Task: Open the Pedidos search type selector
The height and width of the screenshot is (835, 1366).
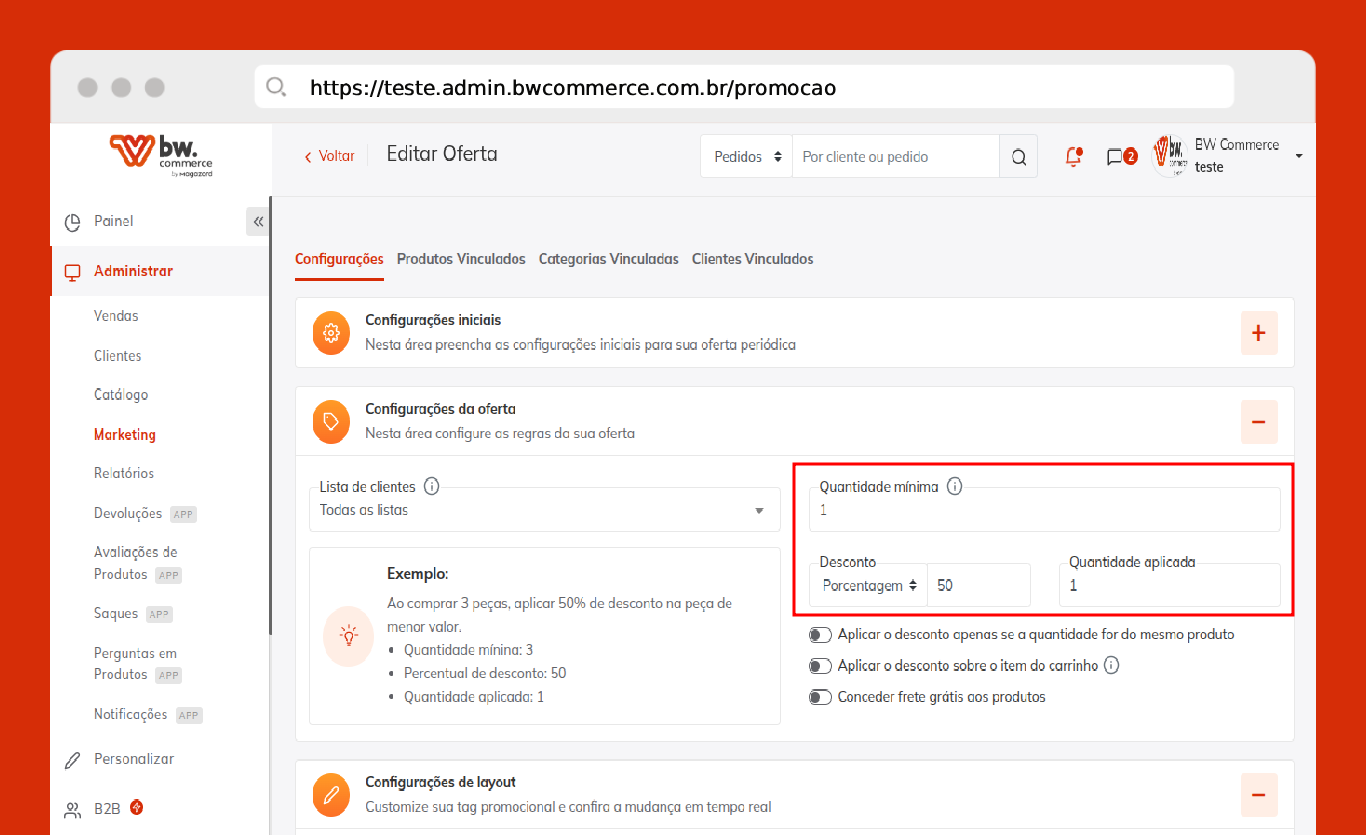Action: (746, 157)
